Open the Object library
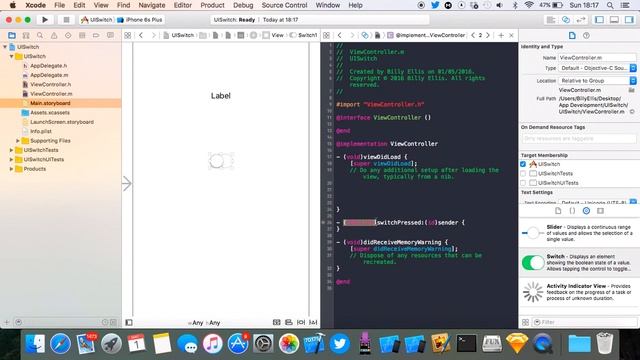Screen dimensions: 640x360 click(x=586, y=211)
